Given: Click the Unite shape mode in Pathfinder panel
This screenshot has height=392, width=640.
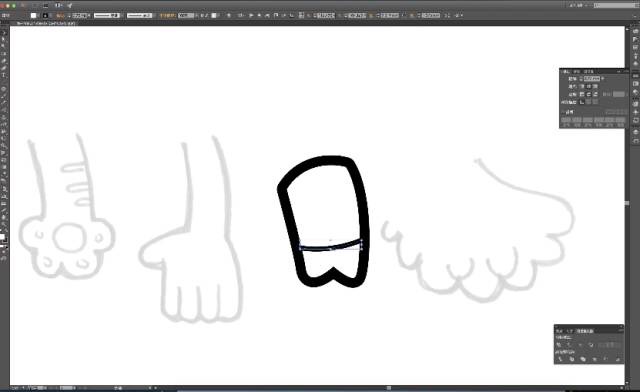Looking at the screenshot, I should pos(558,345).
